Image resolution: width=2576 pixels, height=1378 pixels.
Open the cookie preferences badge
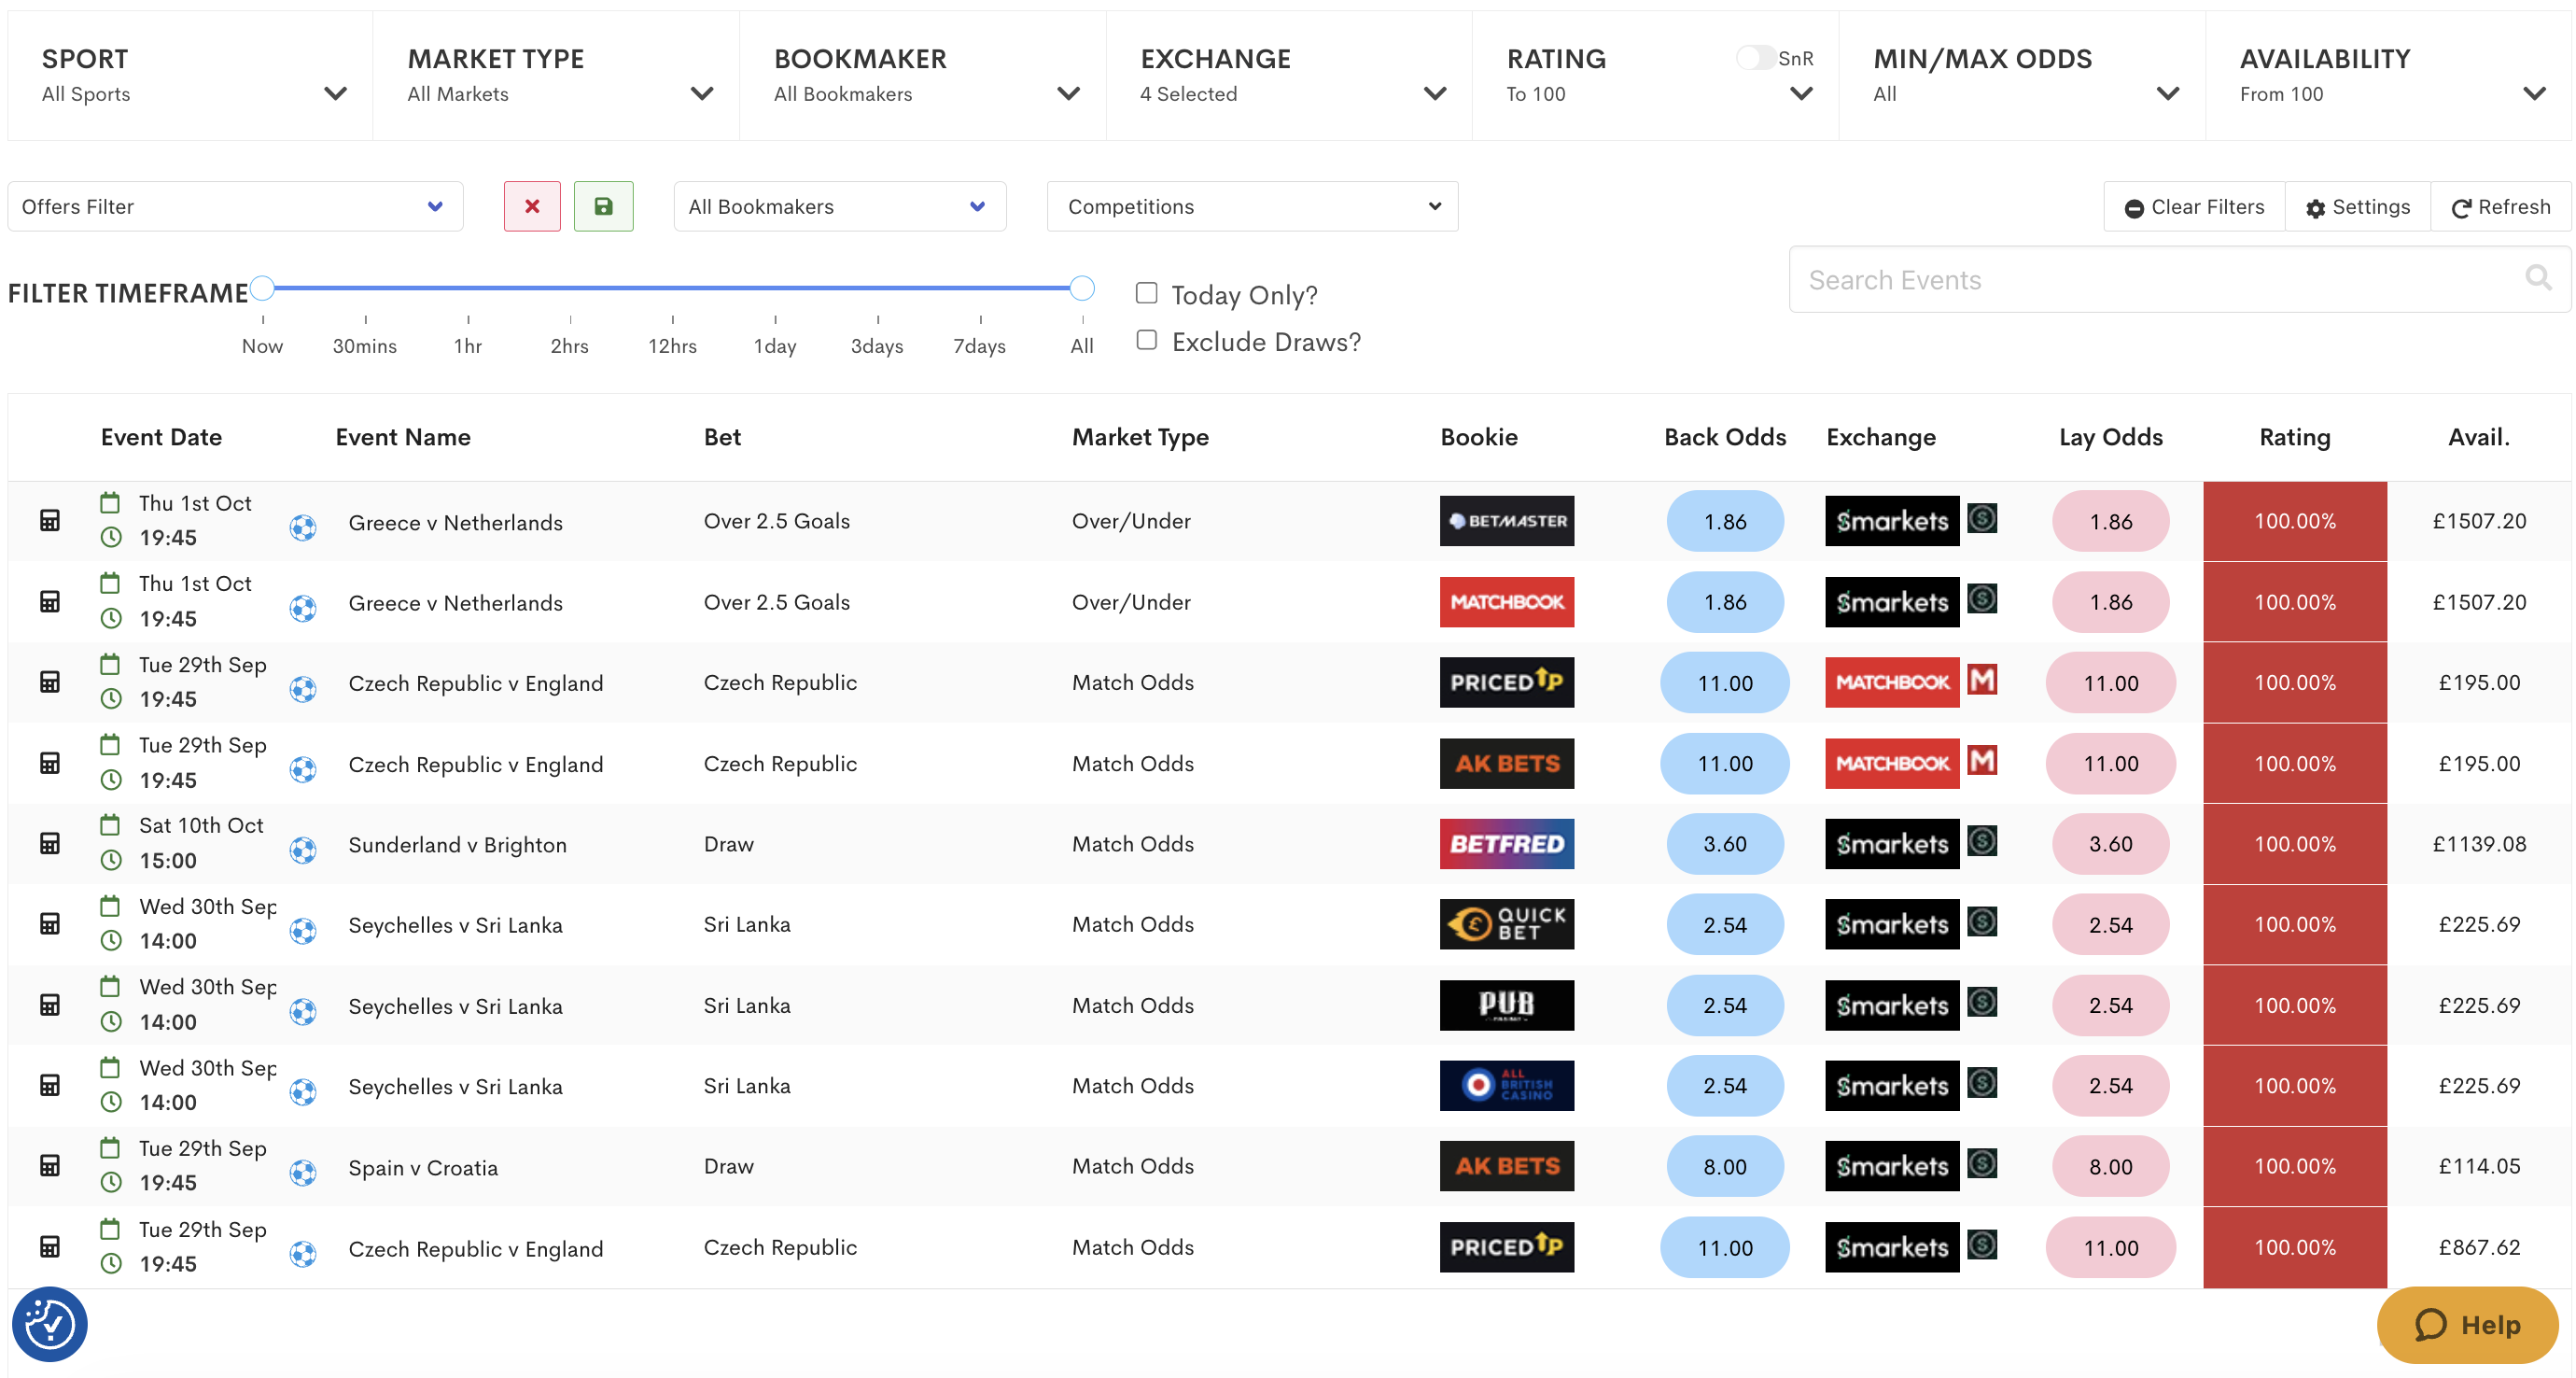pyautogui.click(x=49, y=1324)
